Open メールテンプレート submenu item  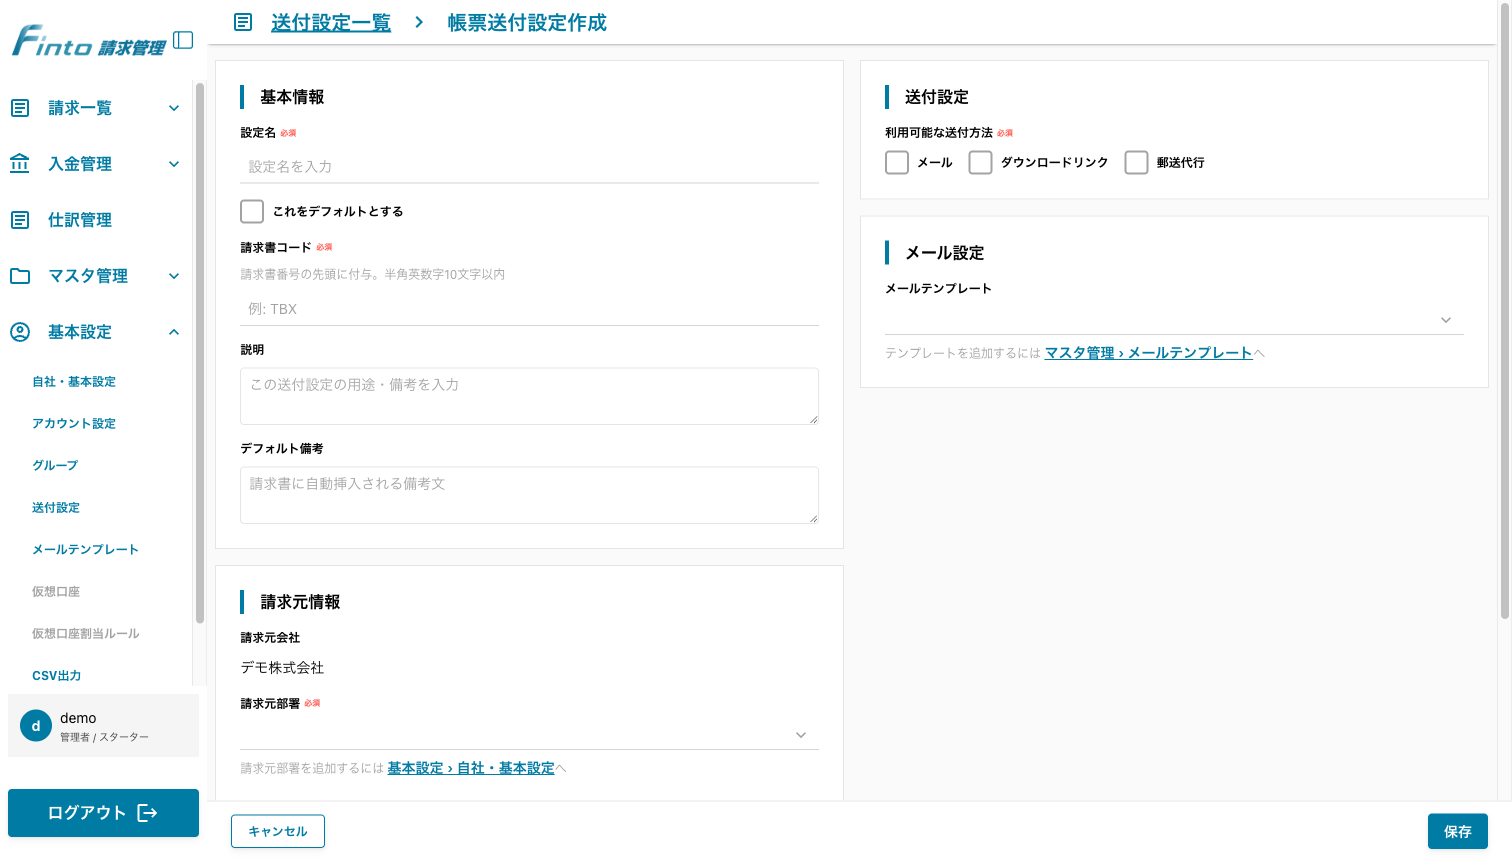85,550
